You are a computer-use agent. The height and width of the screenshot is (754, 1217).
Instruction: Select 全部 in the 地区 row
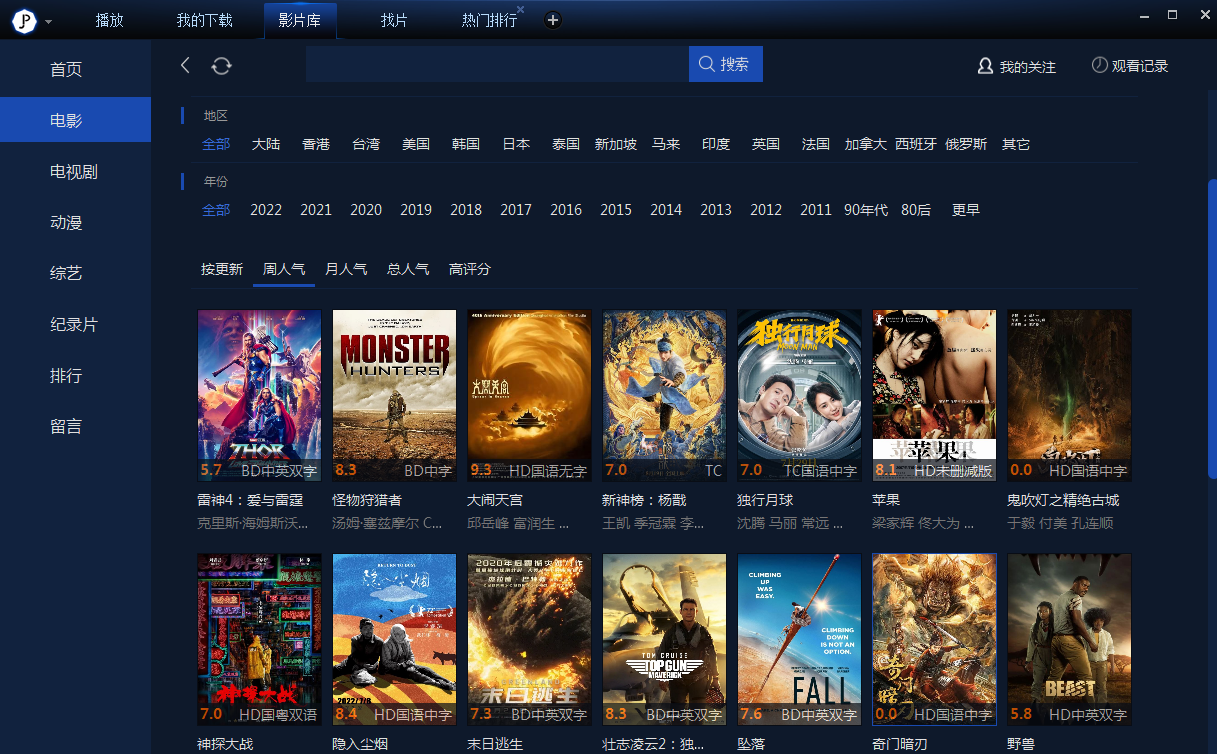pyautogui.click(x=216, y=144)
